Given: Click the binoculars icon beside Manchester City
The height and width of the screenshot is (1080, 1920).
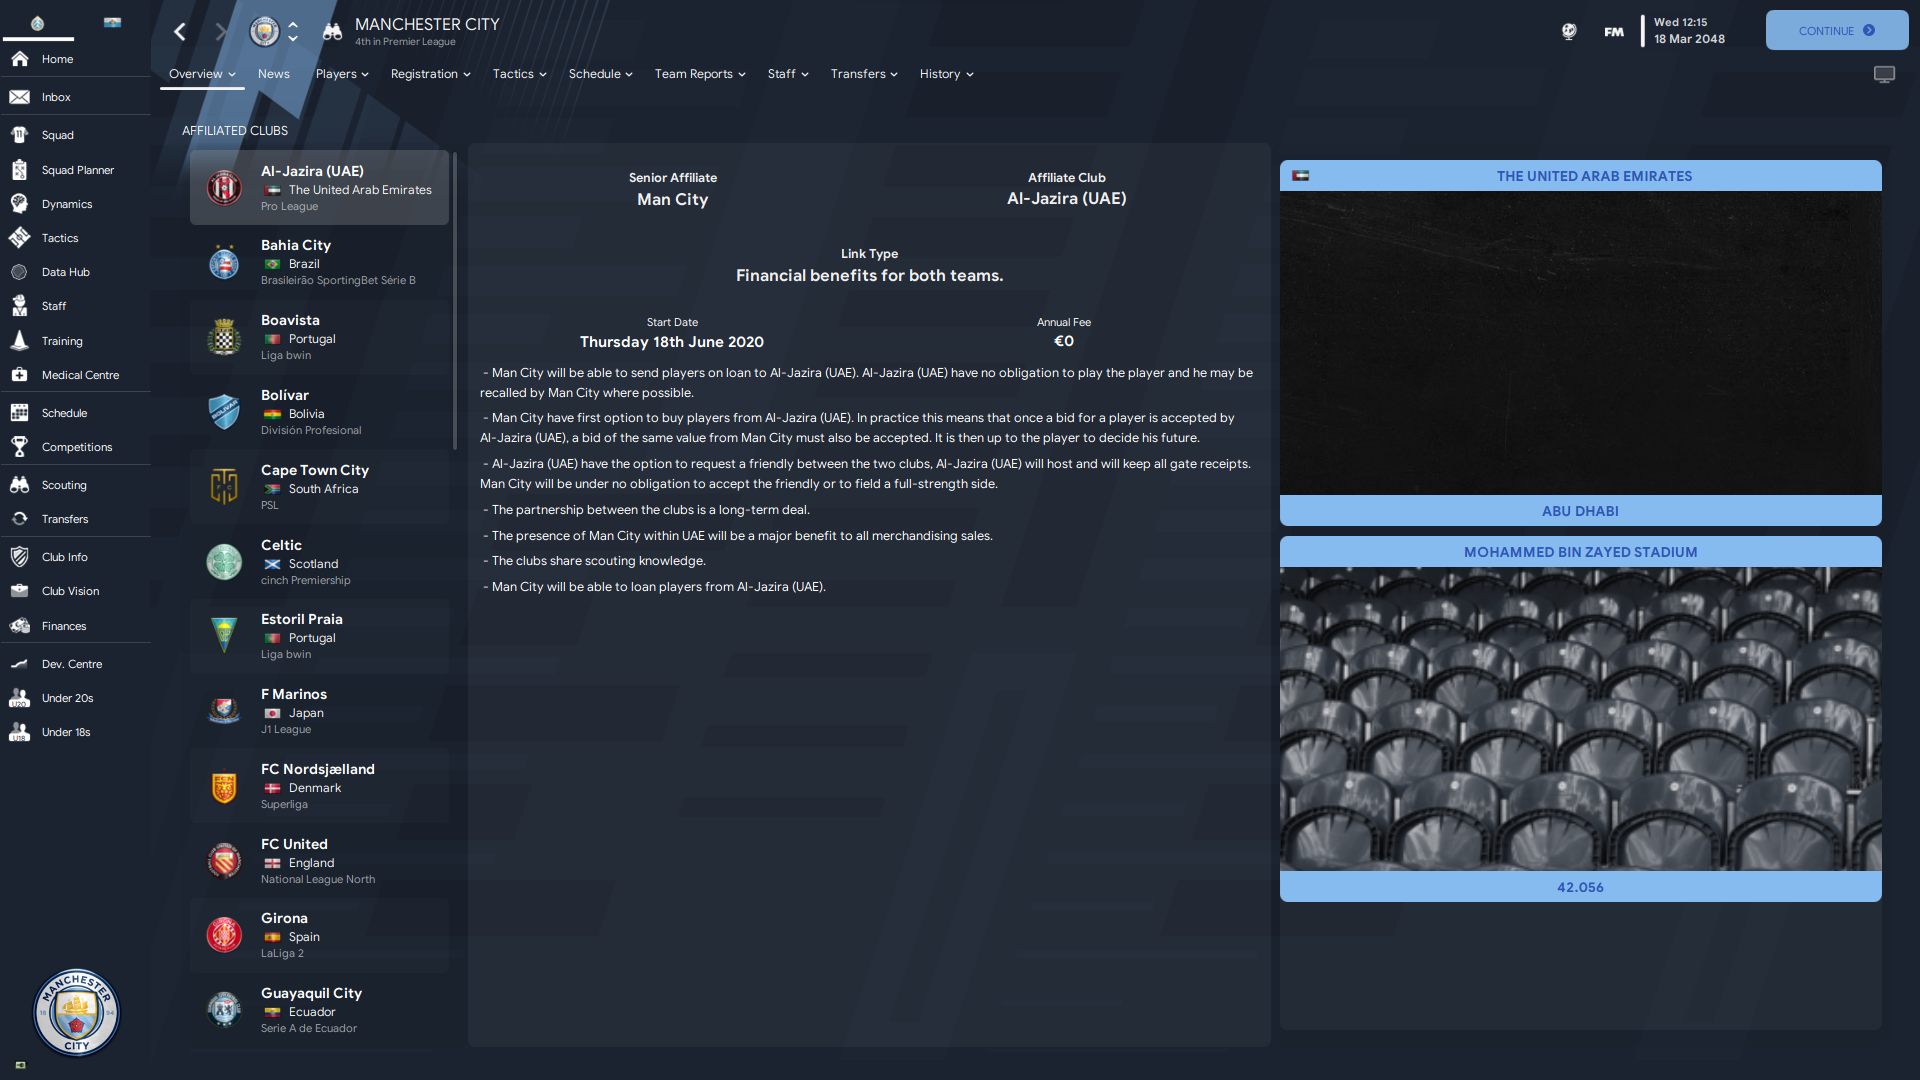Looking at the screenshot, I should [x=332, y=32].
